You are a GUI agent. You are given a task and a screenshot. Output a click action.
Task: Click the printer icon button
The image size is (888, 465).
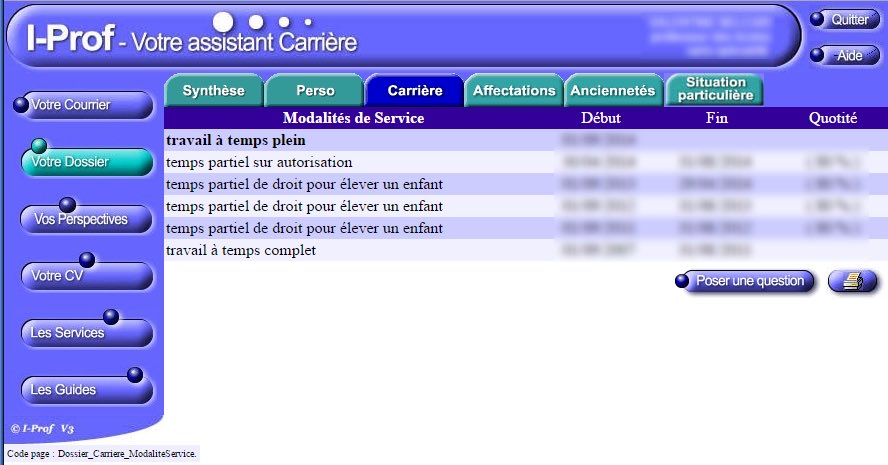pos(852,281)
